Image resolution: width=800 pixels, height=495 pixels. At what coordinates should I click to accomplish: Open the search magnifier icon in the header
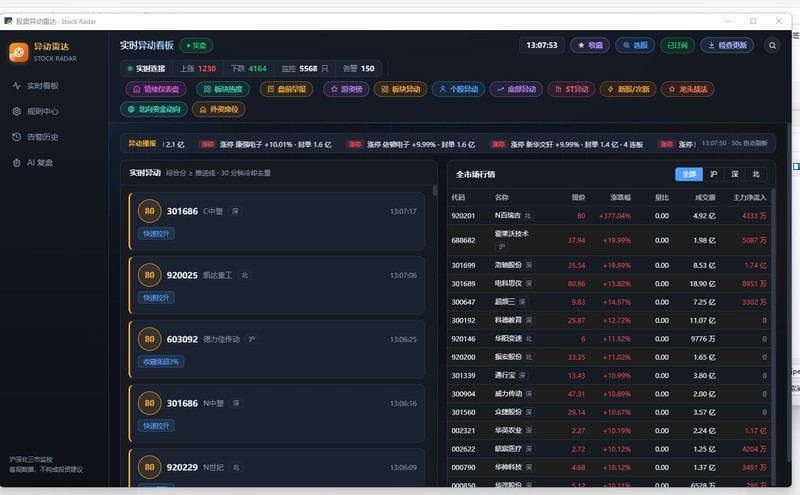[772, 45]
